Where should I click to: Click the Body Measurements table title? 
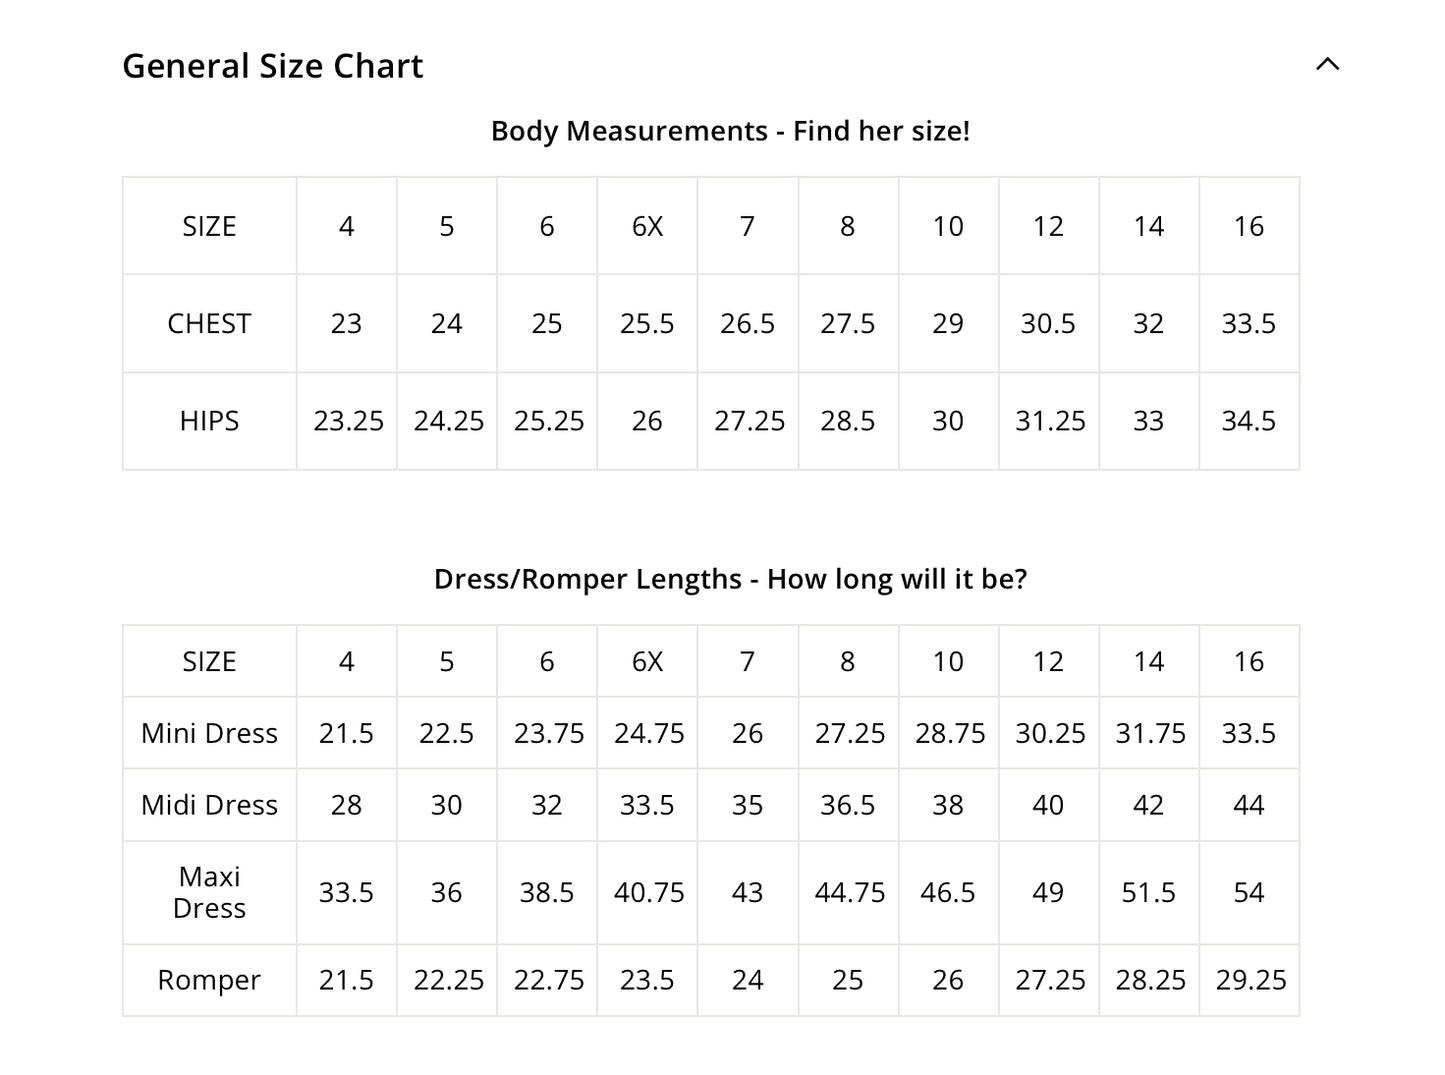730,131
